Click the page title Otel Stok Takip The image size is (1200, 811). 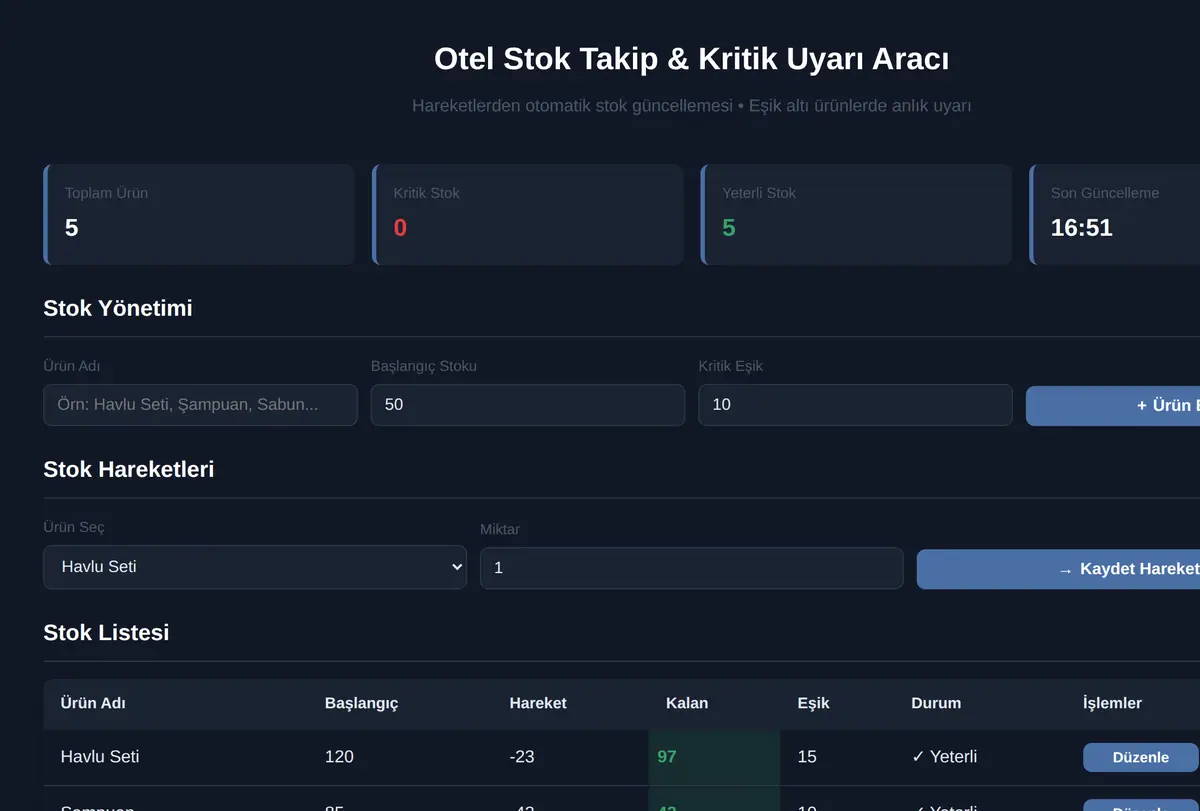pos(692,59)
